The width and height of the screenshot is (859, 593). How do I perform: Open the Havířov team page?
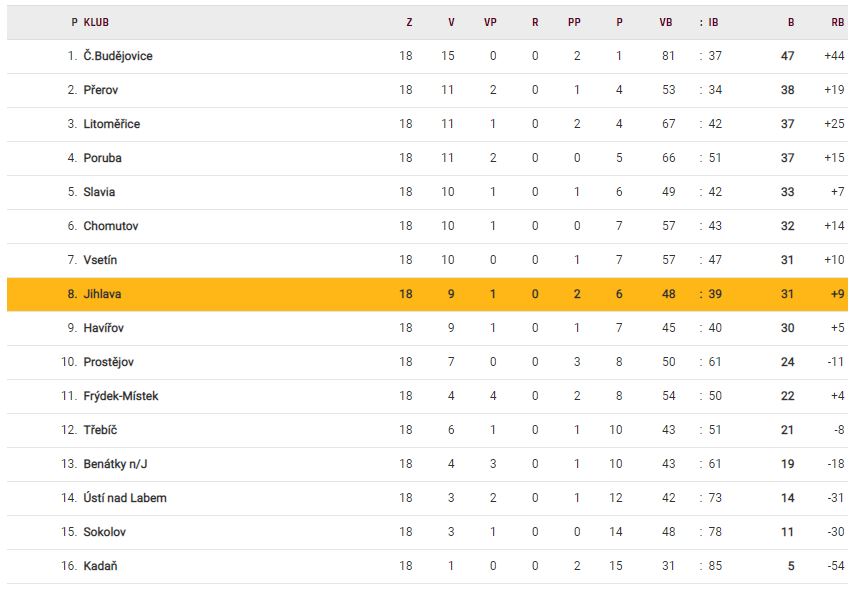tap(104, 328)
